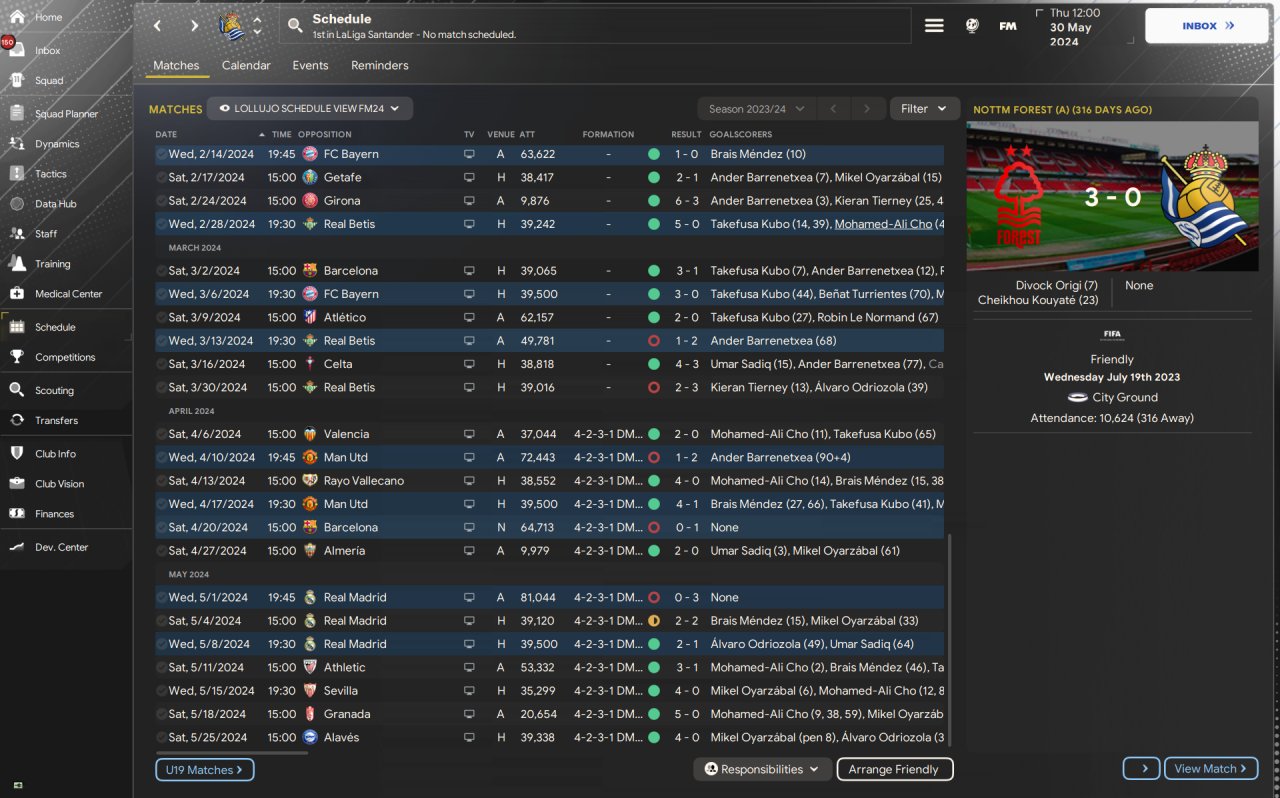Expand the Lollujo Schedule View FM24 dropdown
This screenshot has width=1280, height=798.
click(310, 109)
